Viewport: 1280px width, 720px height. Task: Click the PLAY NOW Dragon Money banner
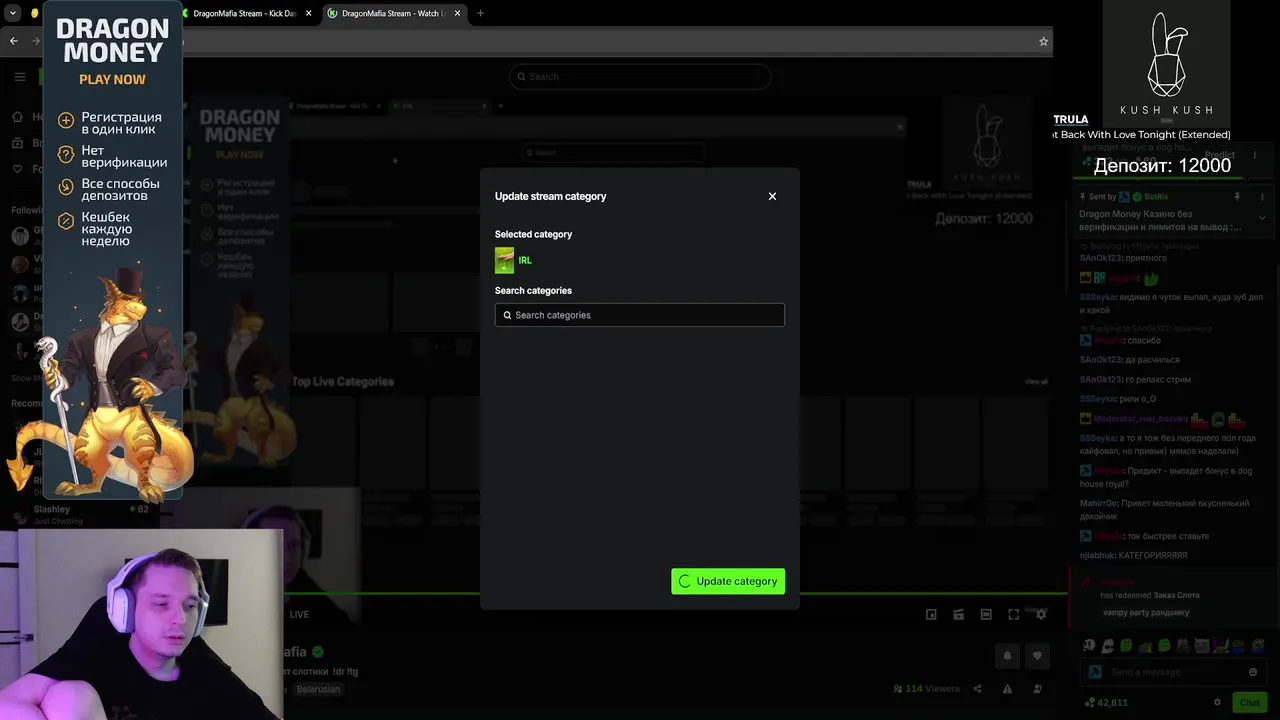[112, 79]
